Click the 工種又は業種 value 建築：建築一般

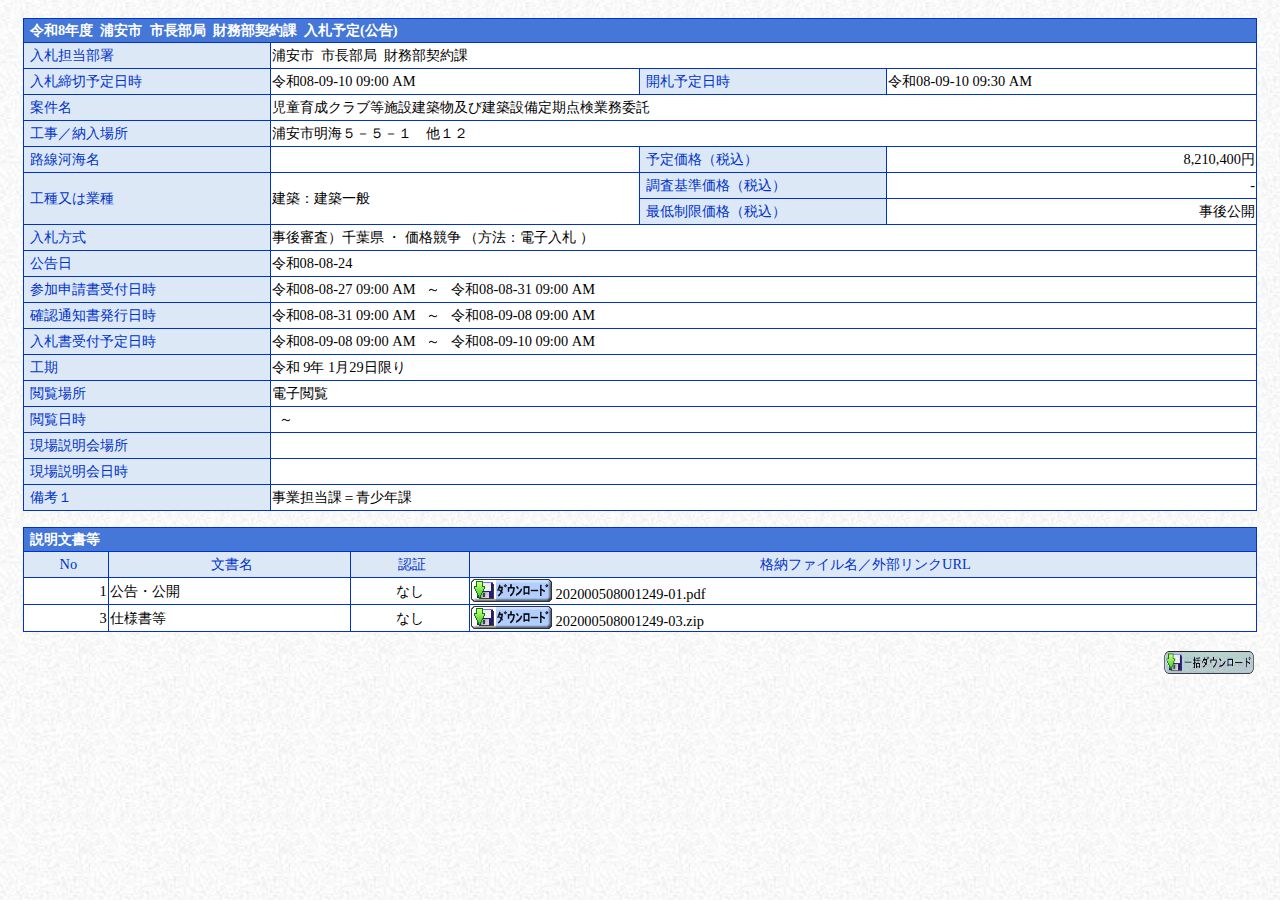click(321, 199)
